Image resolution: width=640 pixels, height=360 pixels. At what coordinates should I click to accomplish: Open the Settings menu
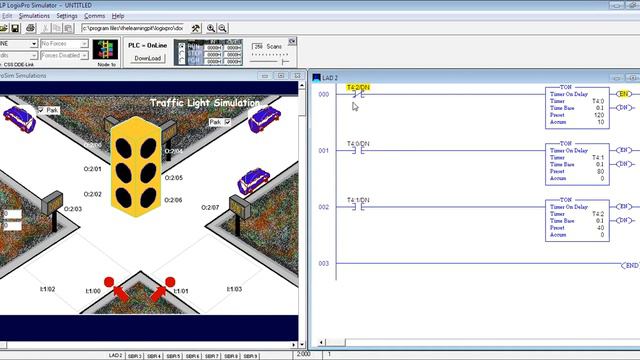point(67,16)
